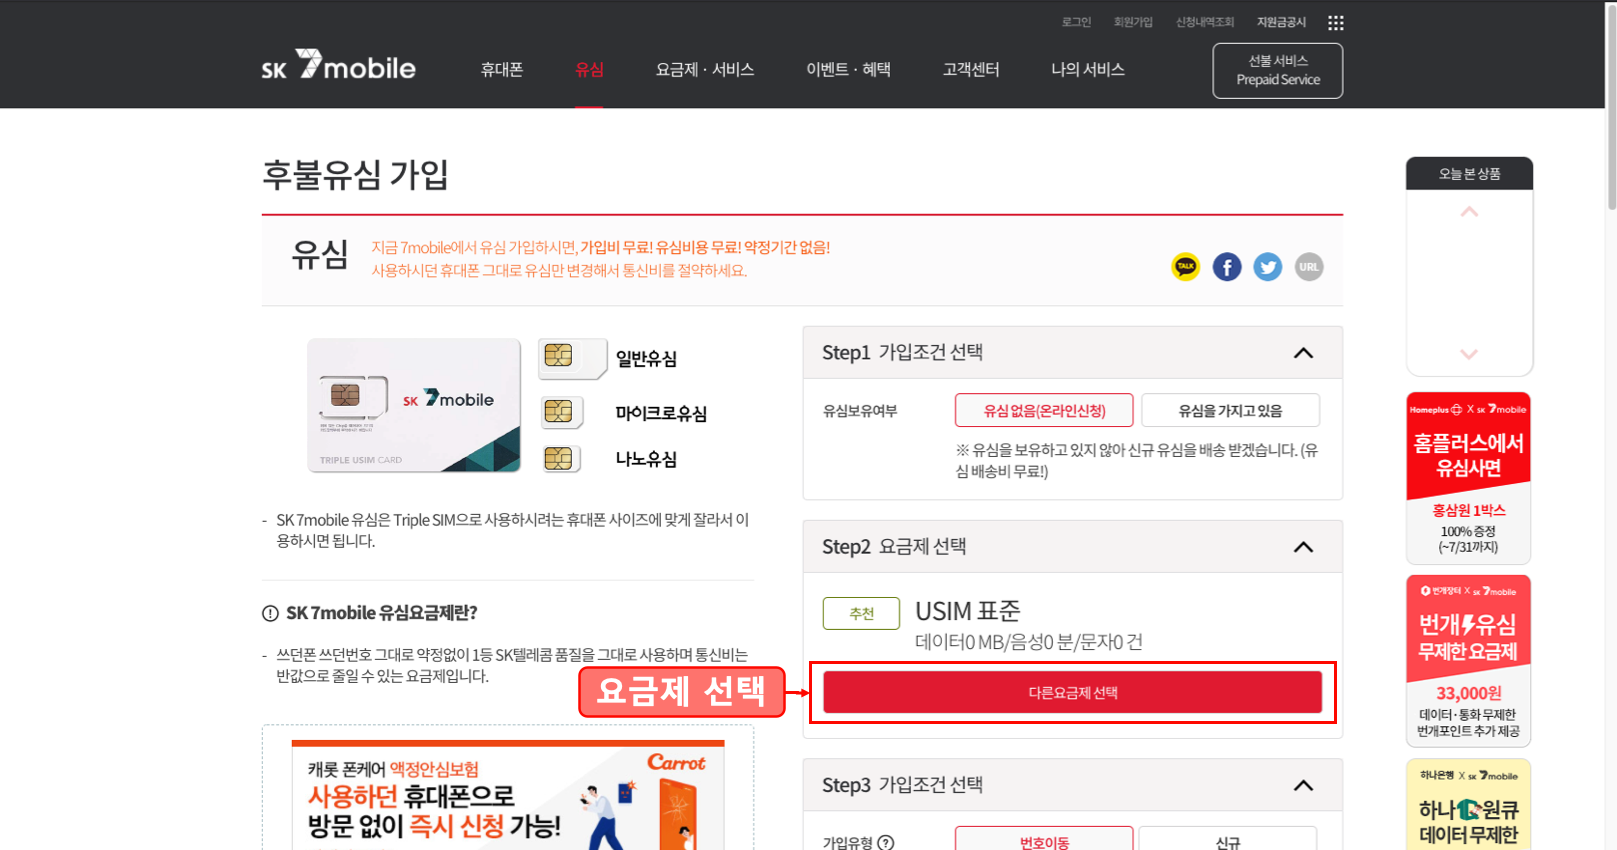The height and width of the screenshot is (850, 1617).
Task: Open 지원금공시 link
Action: click(x=1281, y=22)
